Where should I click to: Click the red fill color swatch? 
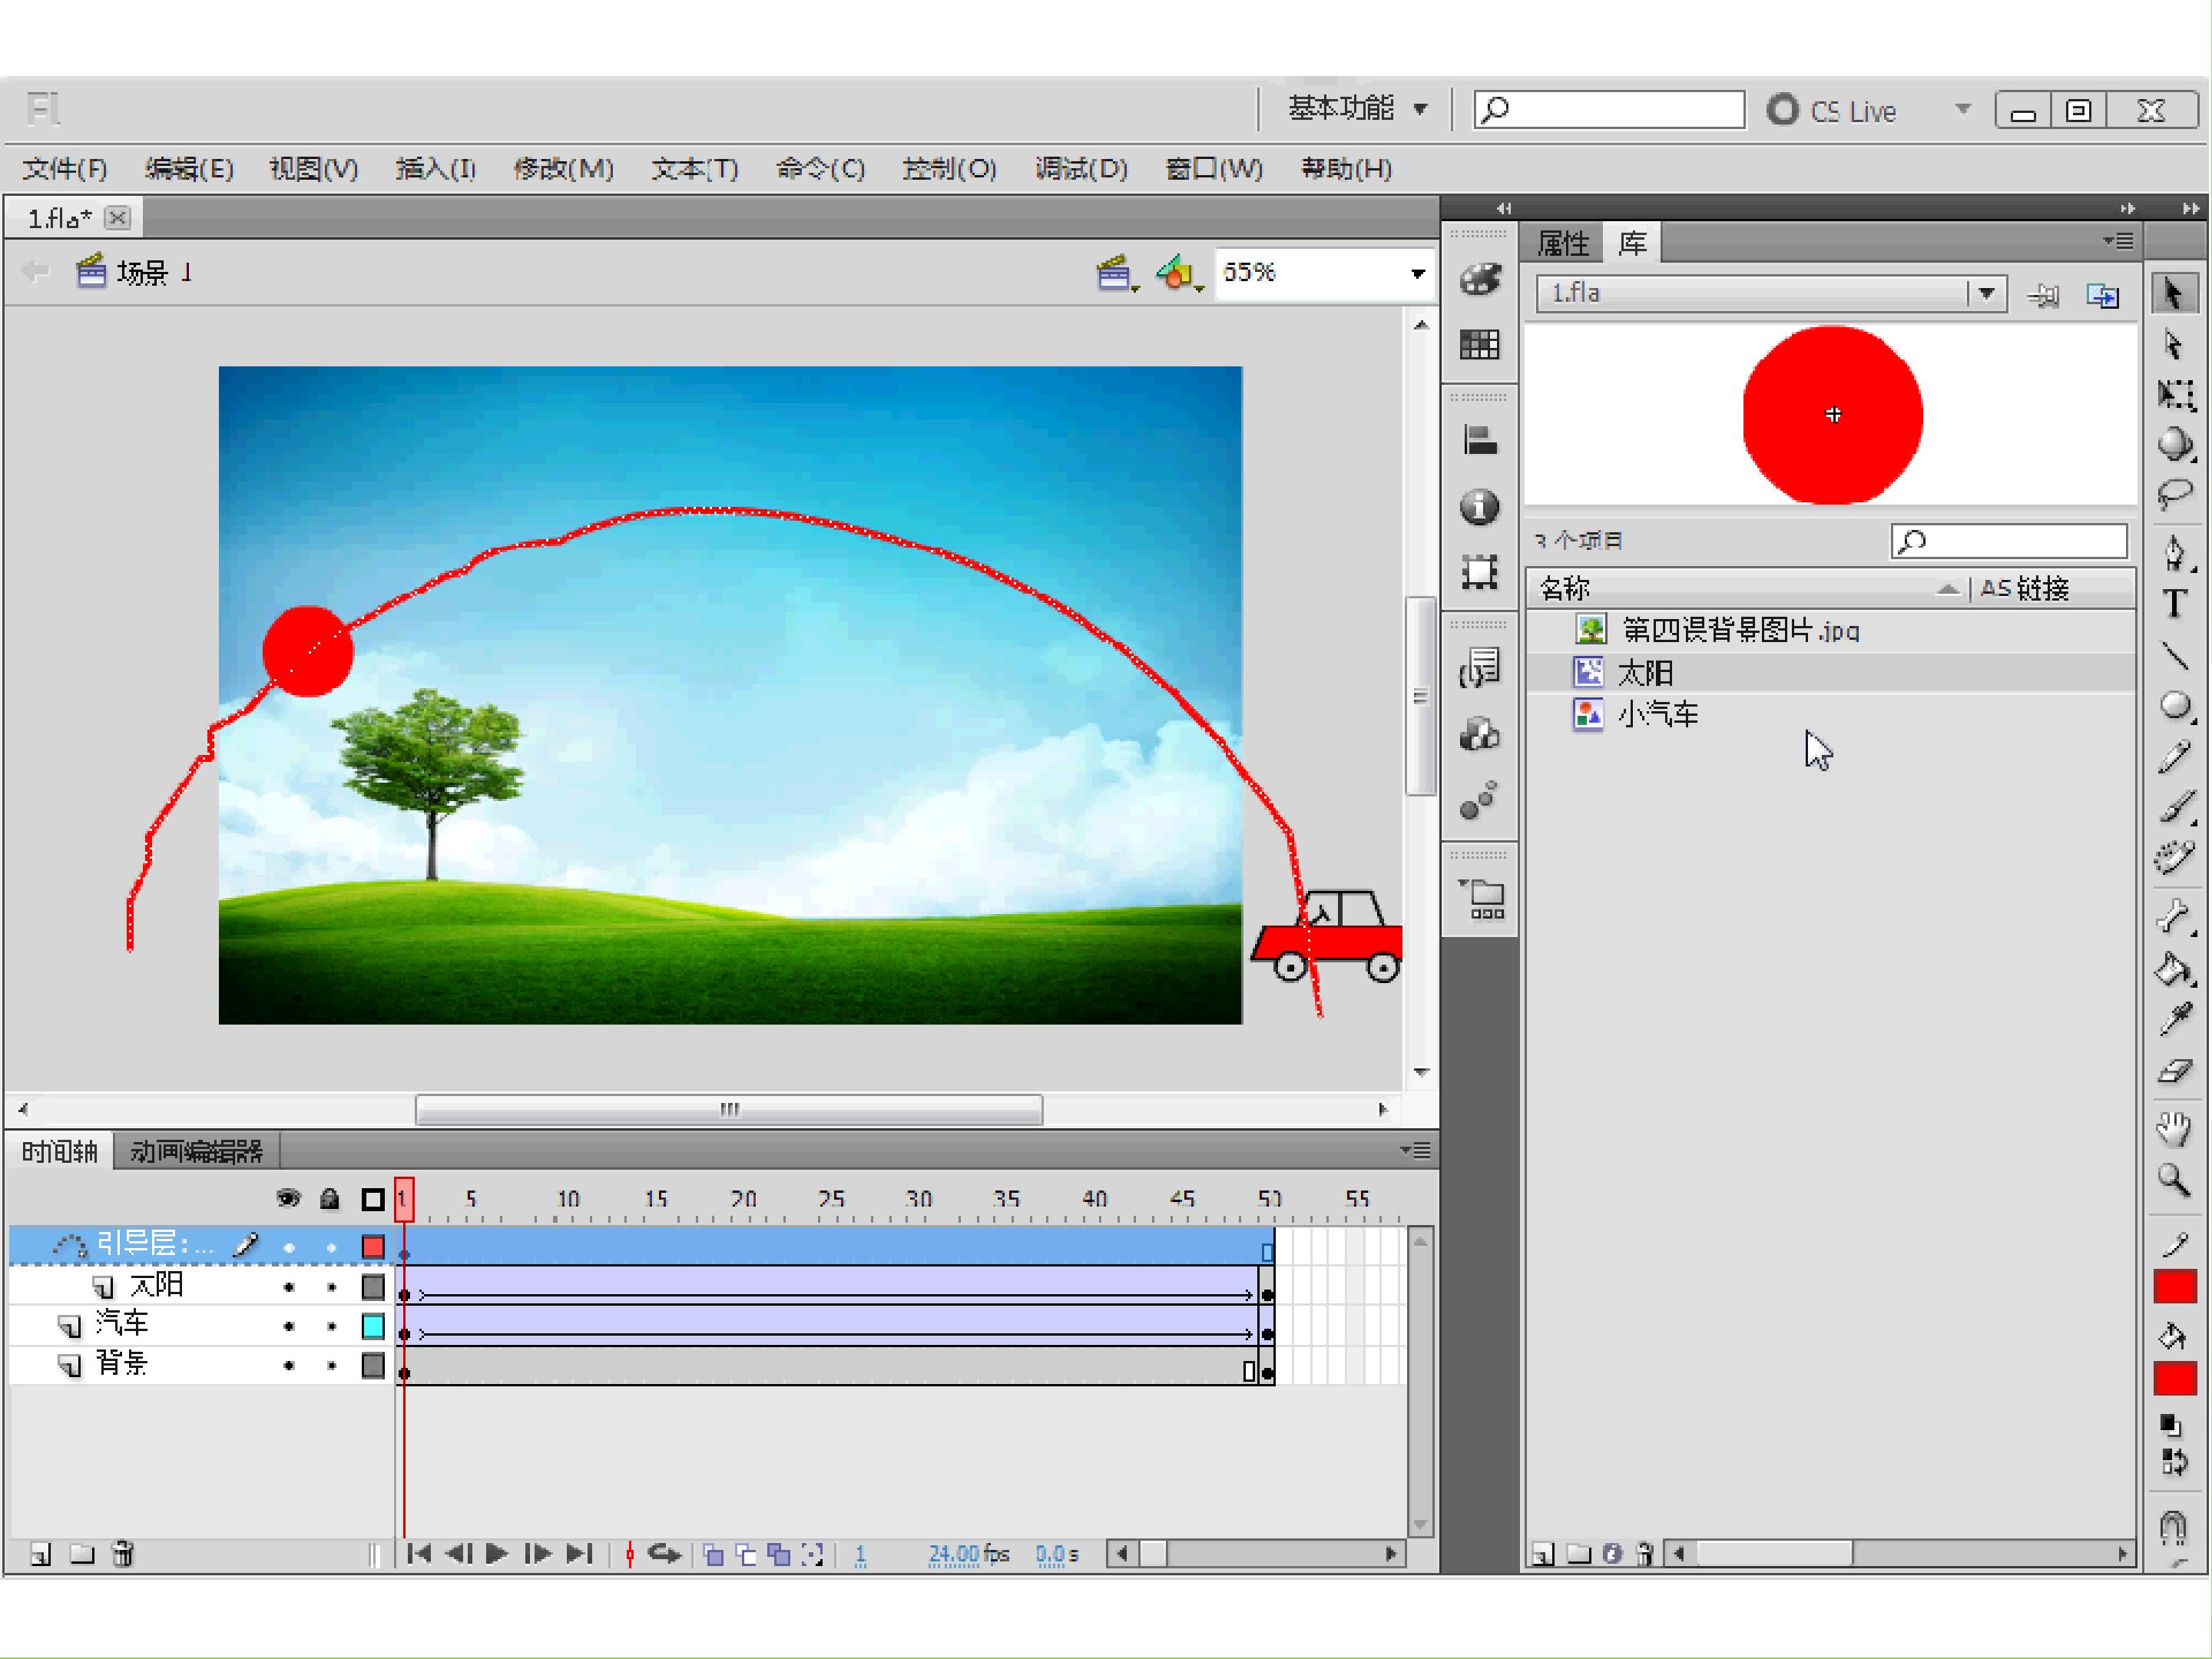(x=2174, y=1379)
